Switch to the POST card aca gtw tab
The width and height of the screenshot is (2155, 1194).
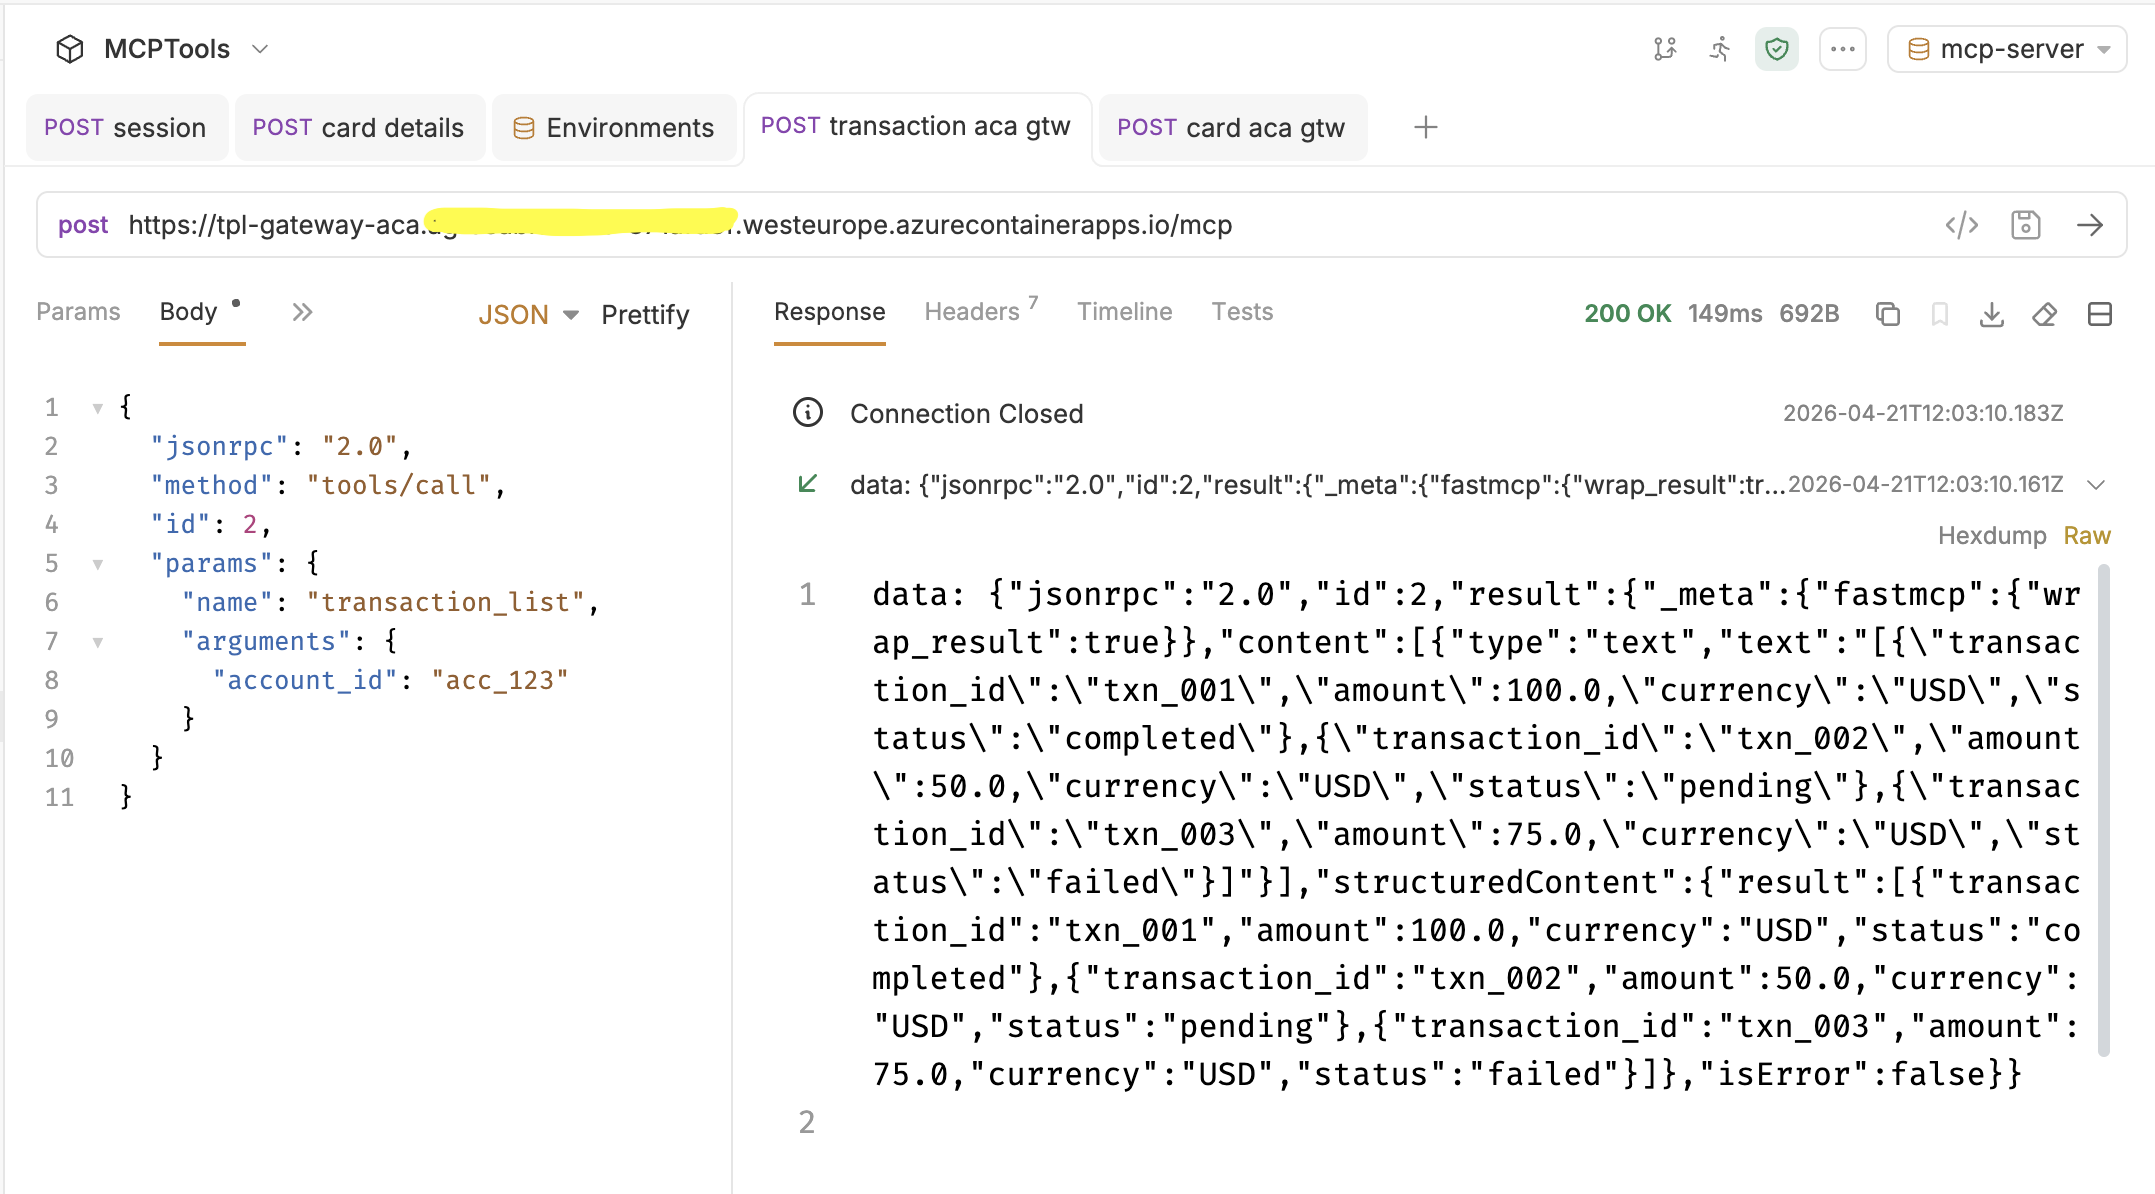click(x=1232, y=128)
